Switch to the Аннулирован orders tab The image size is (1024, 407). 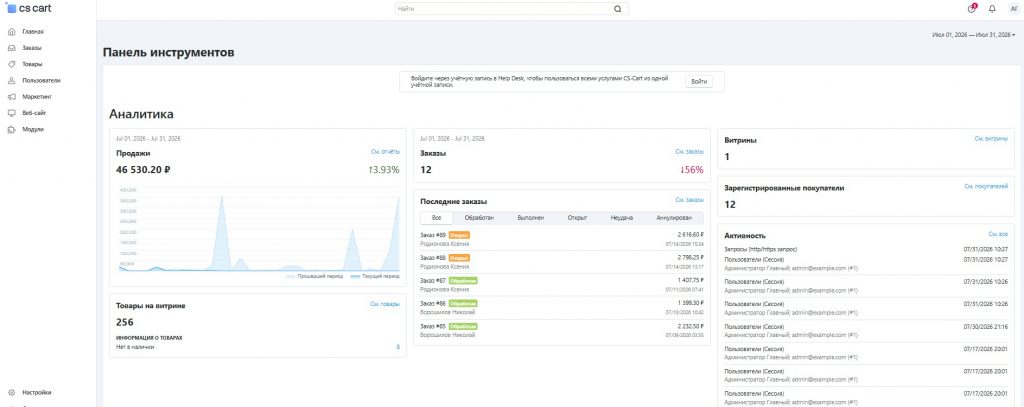click(x=673, y=218)
